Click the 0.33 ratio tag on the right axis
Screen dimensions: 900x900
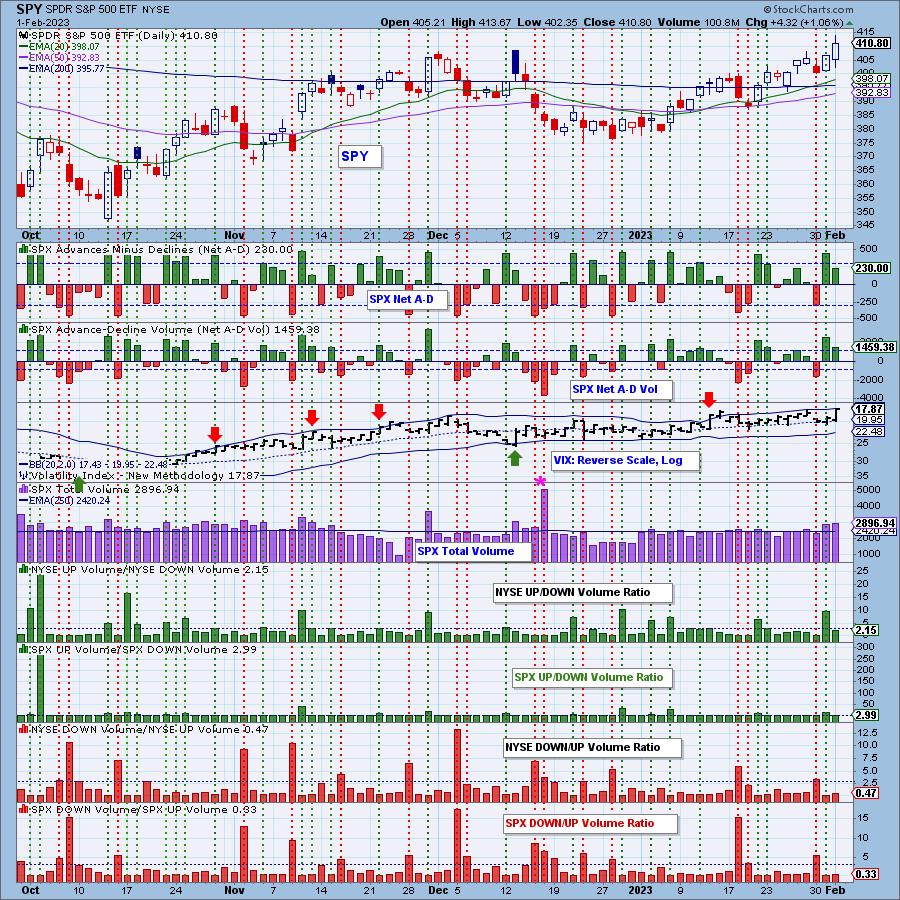[866, 874]
